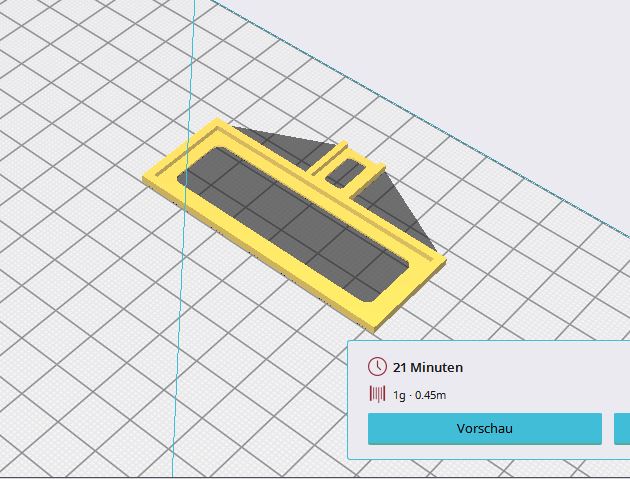Click the partially visible button beside Vorschau

click(621, 428)
